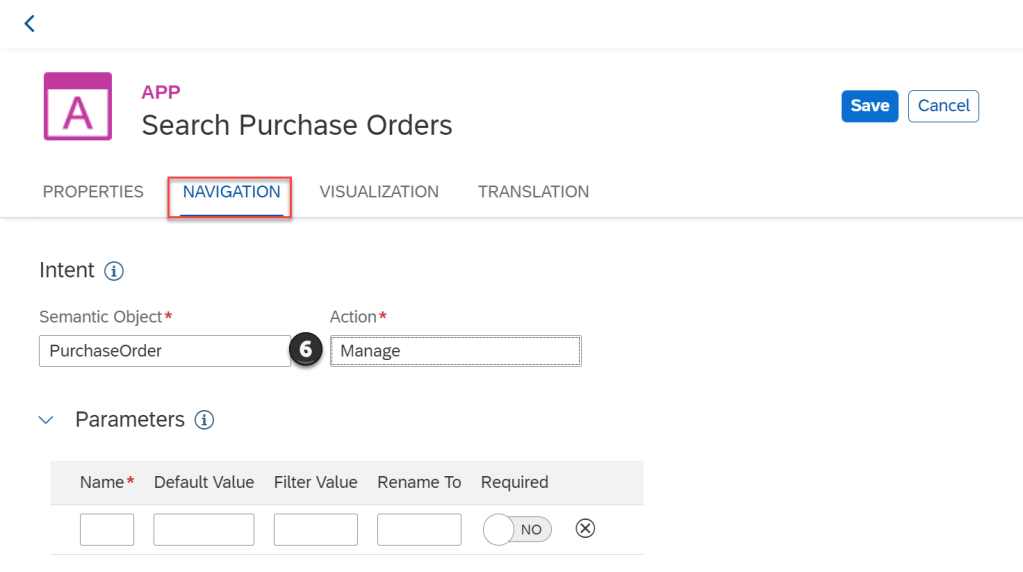Open the Parameters info icon
The height and width of the screenshot is (572, 1023).
pos(204,420)
